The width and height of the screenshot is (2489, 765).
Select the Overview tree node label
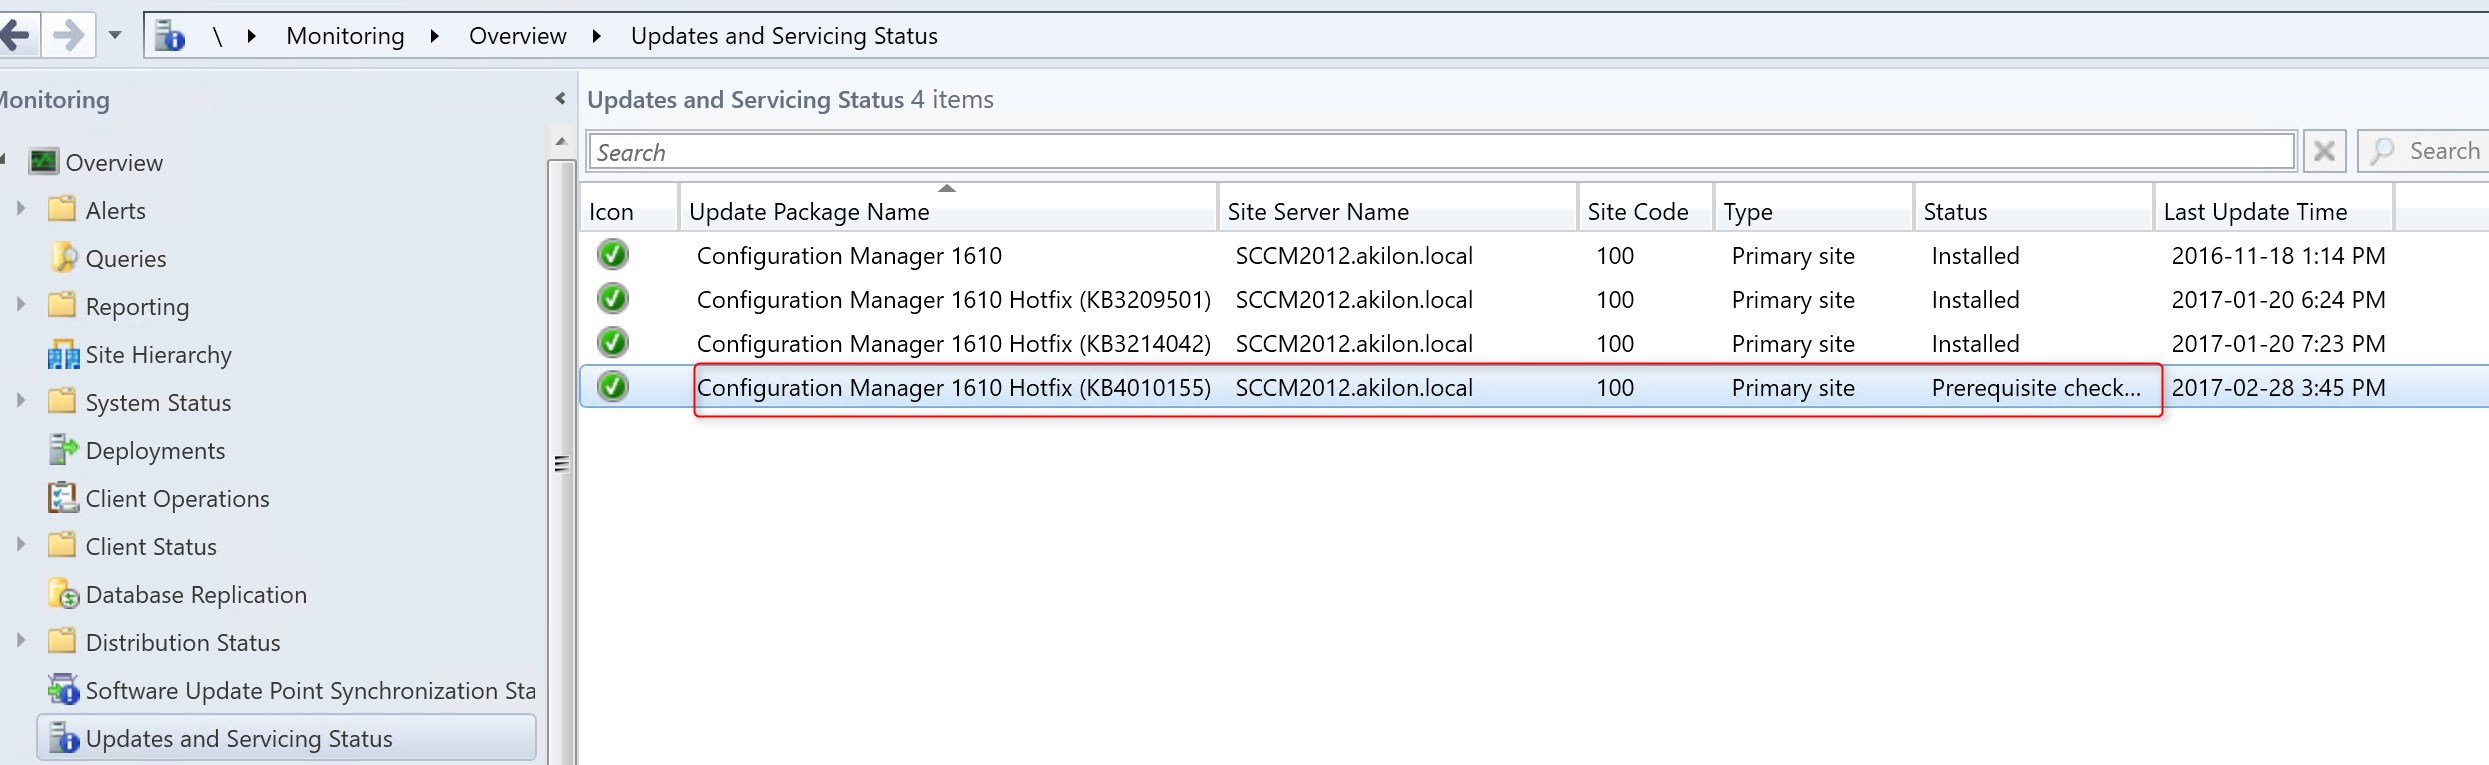point(114,163)
